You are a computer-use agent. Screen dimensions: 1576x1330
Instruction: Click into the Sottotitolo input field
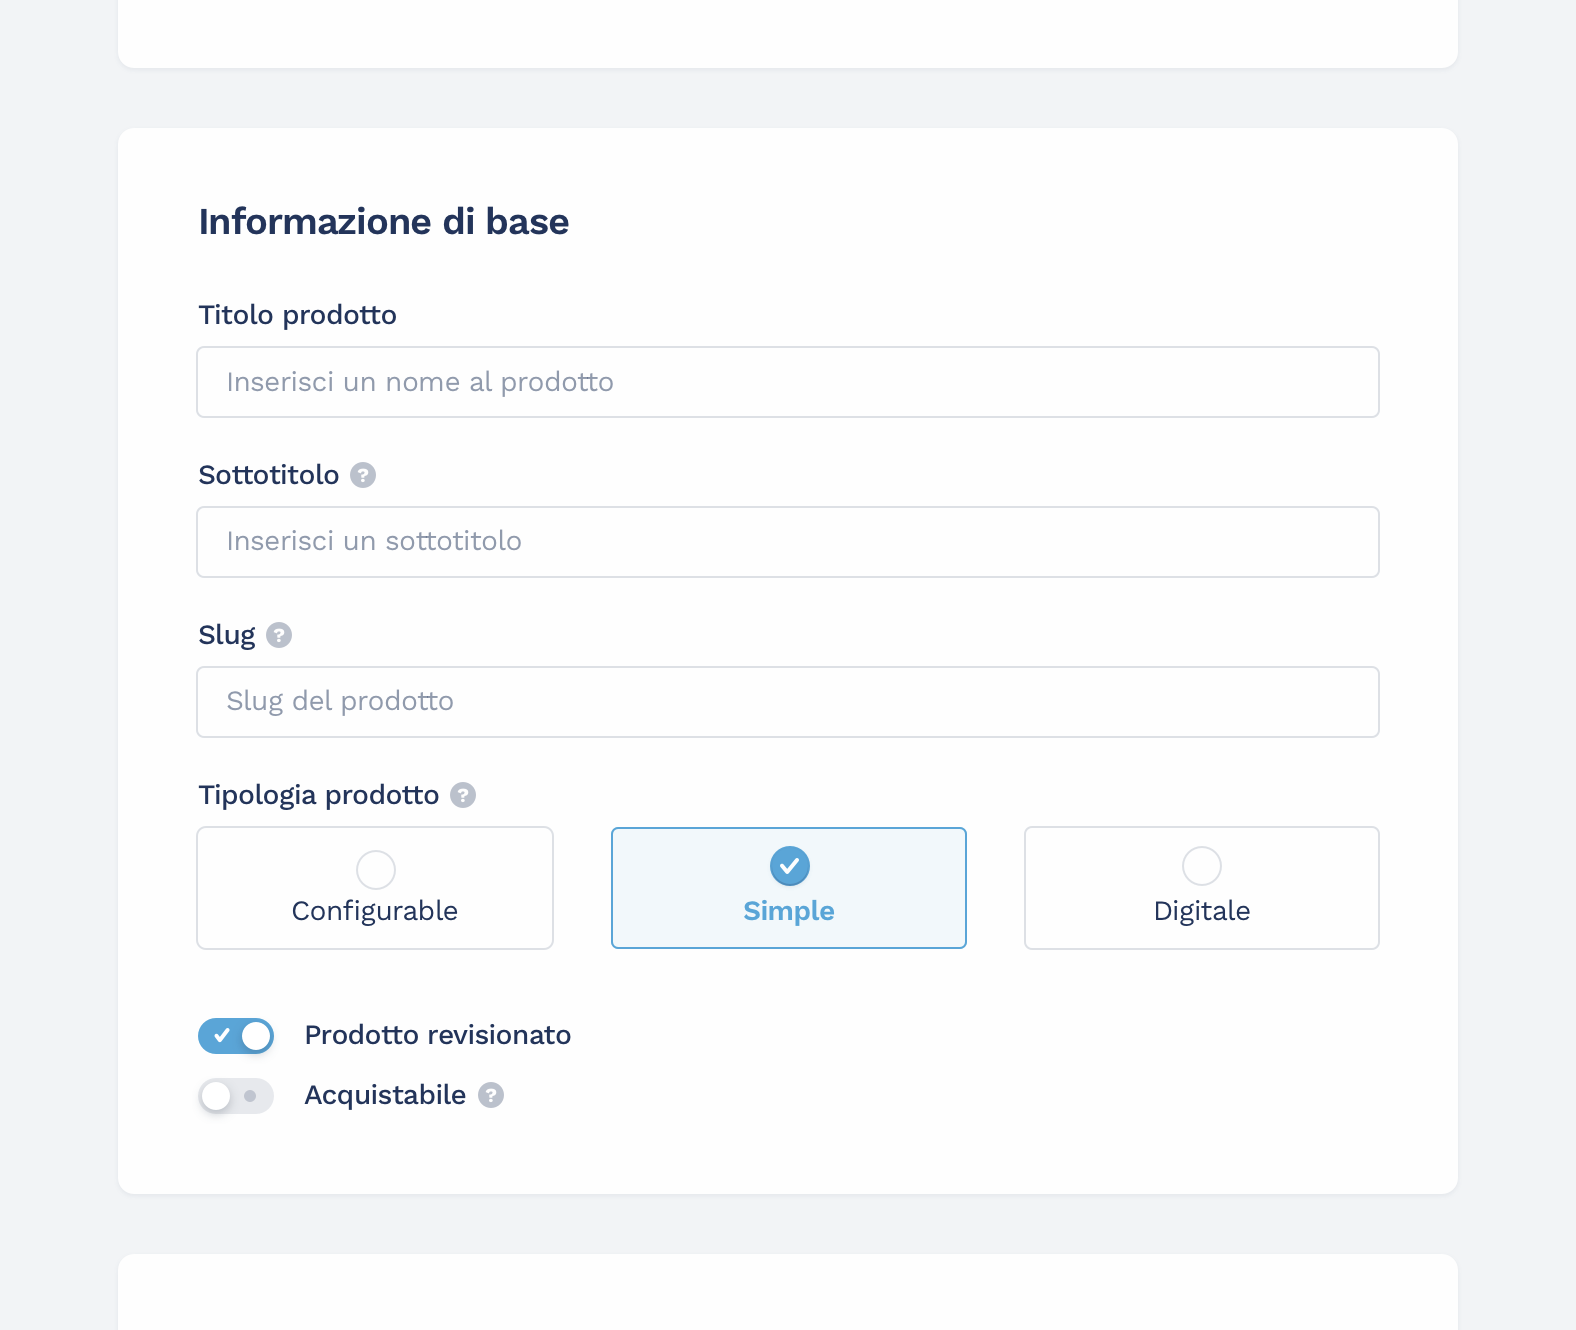coord(788,542)
